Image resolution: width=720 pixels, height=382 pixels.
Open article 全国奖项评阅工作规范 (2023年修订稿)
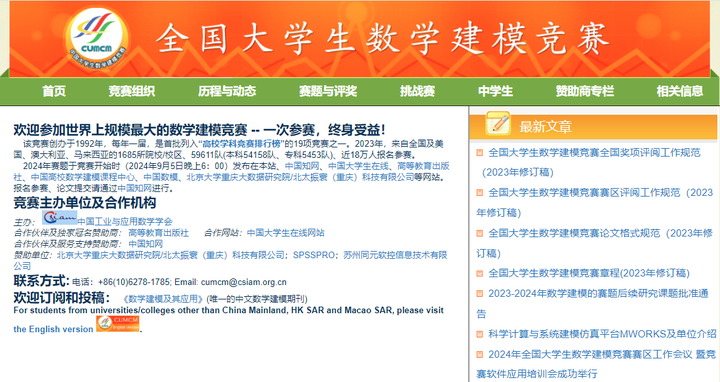tap(591, 162)
